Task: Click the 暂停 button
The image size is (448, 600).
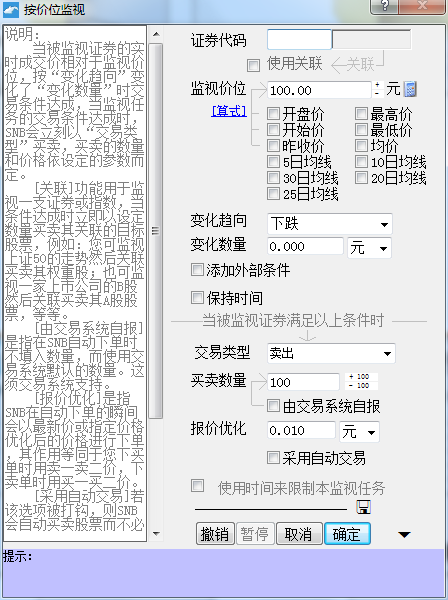Action: pyautogui.click(x=255, y=533)
